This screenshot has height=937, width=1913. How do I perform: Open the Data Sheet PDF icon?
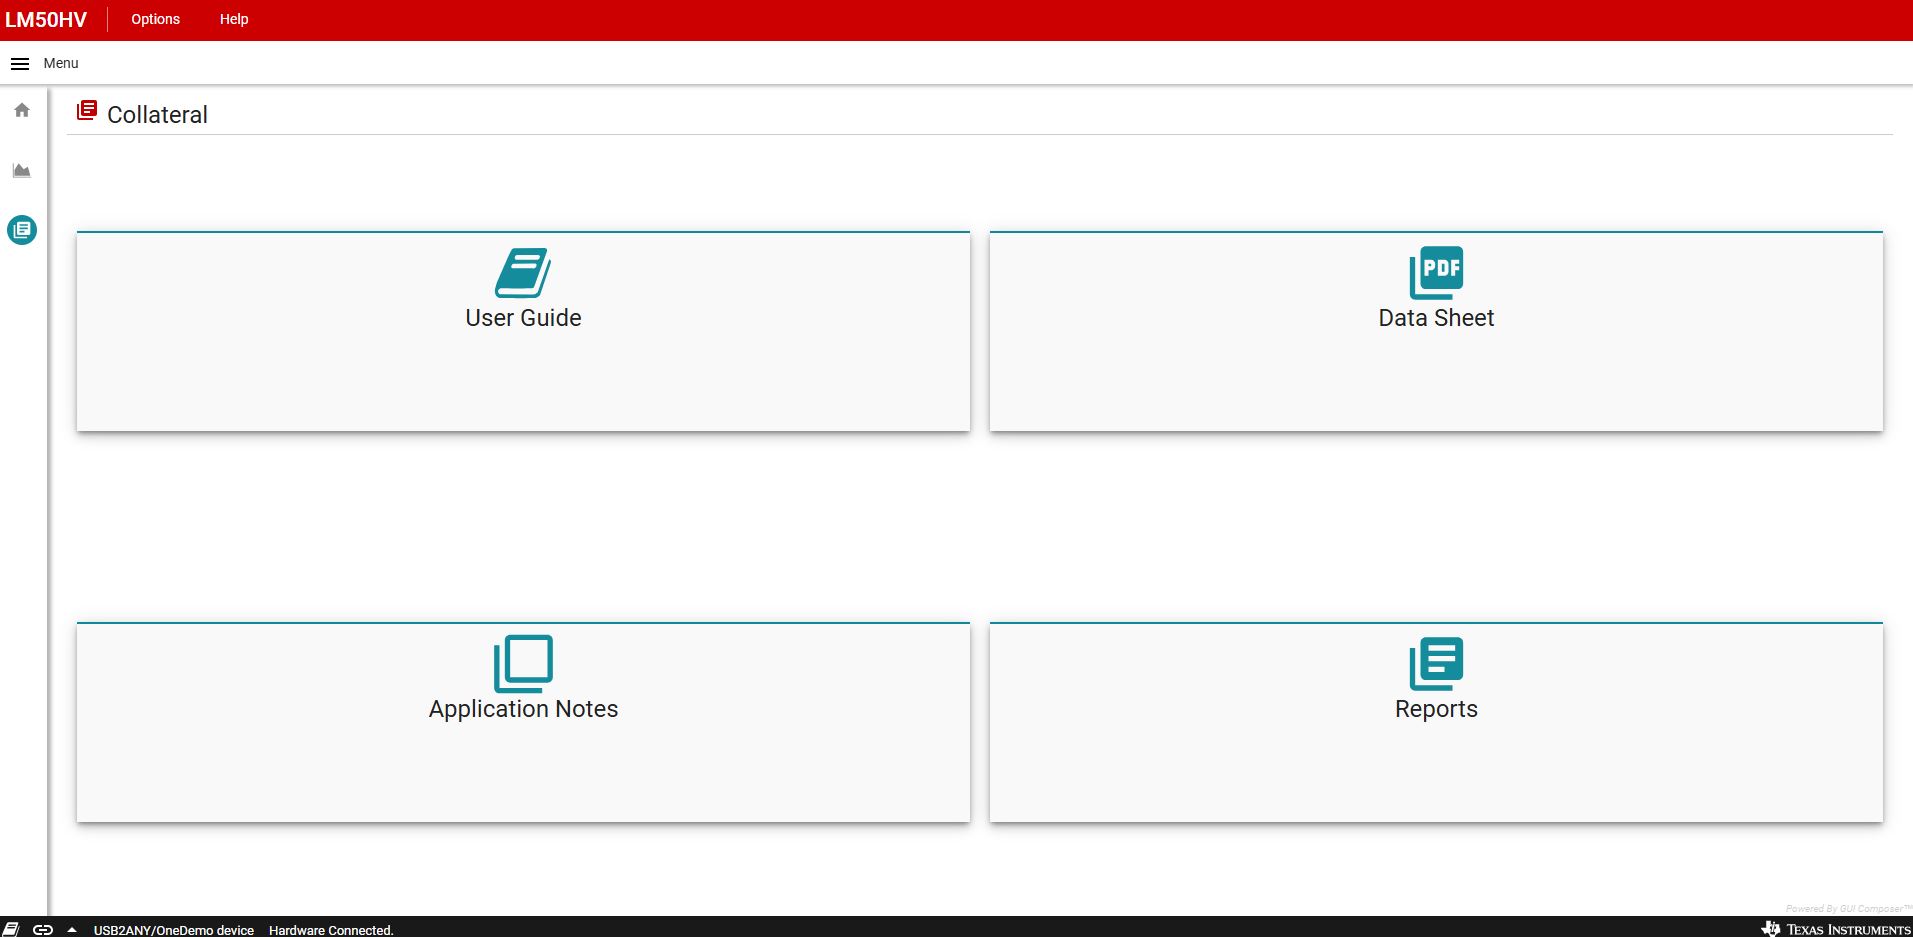click(1436, 272)
